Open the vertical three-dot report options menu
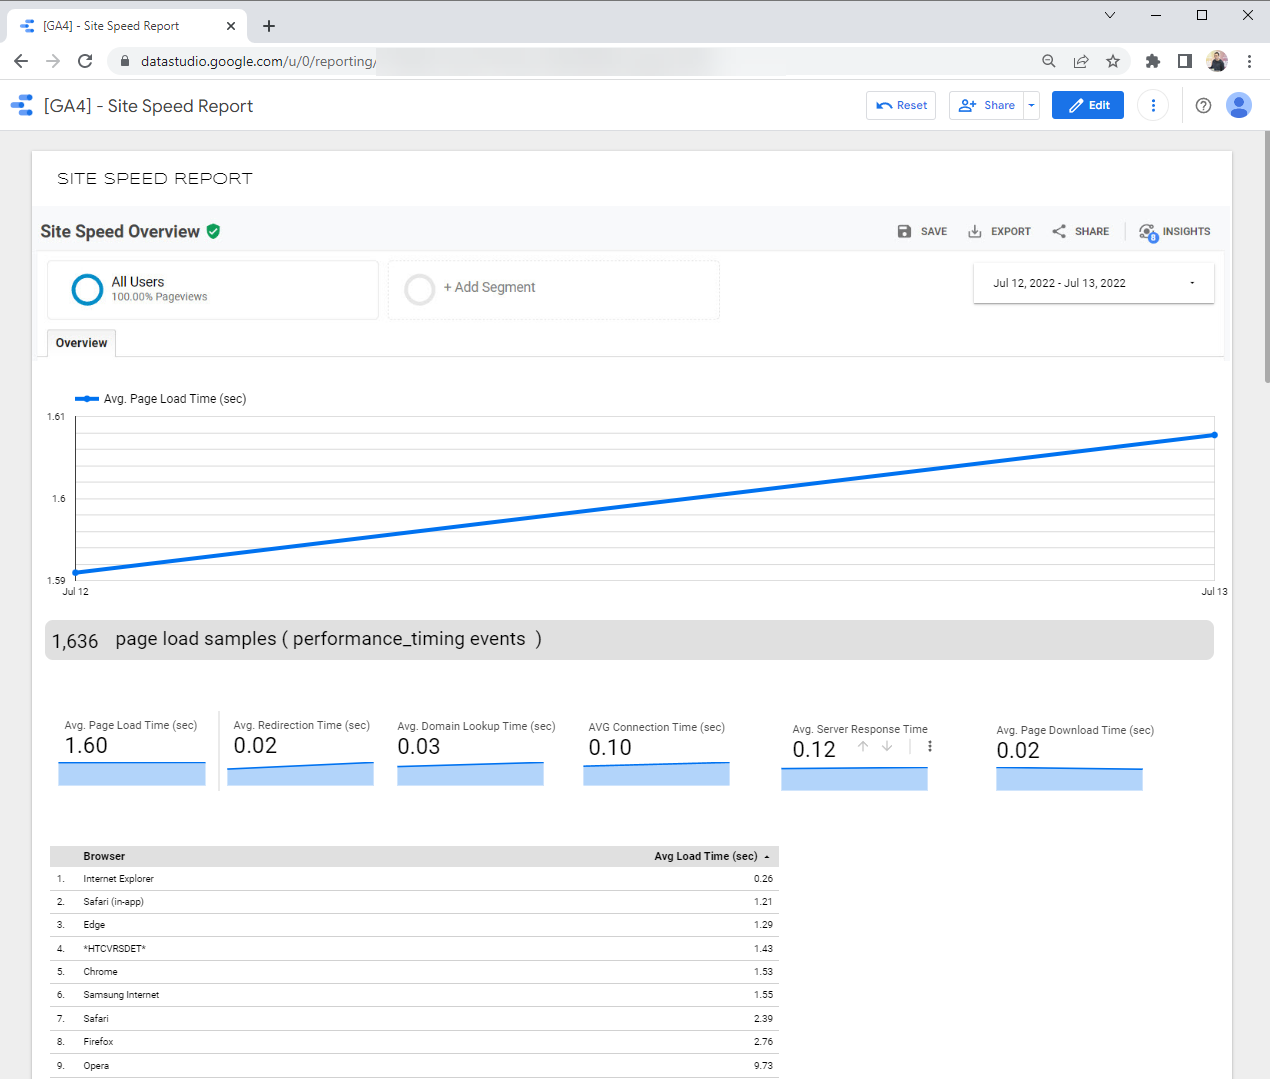Screen dimensions: 1270x1079 [x=1153, y=105]
